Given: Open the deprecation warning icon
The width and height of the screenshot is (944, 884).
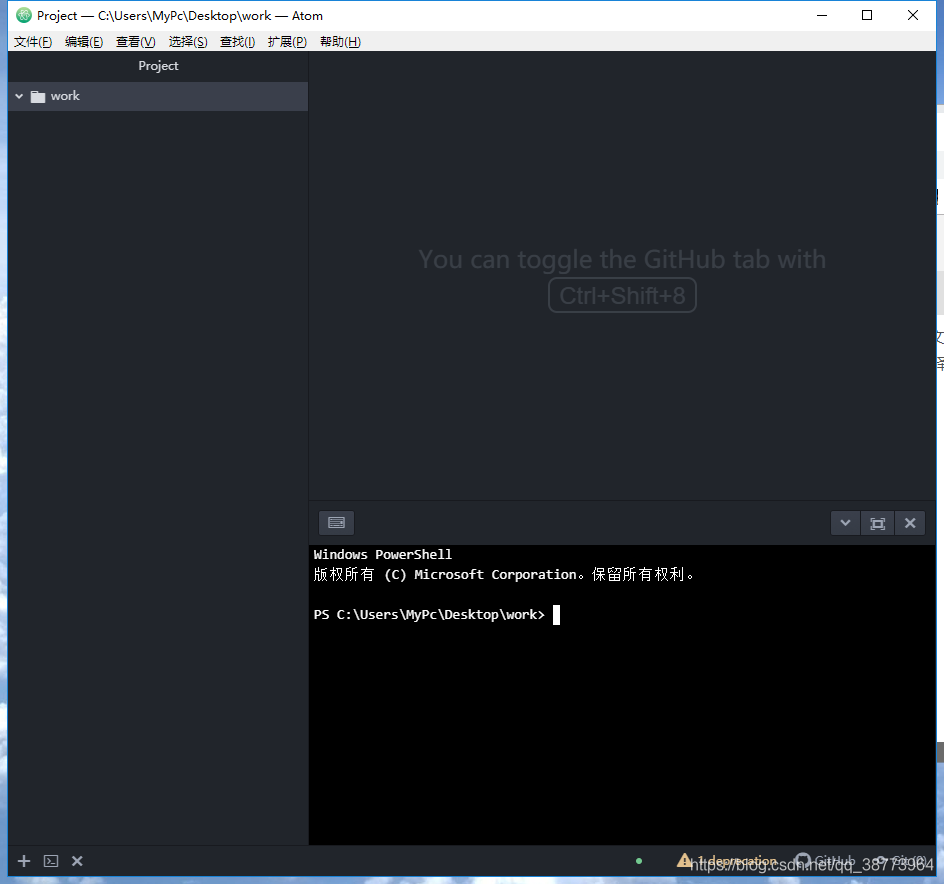Looking at the screenshot, I should (x=684, y=860).
